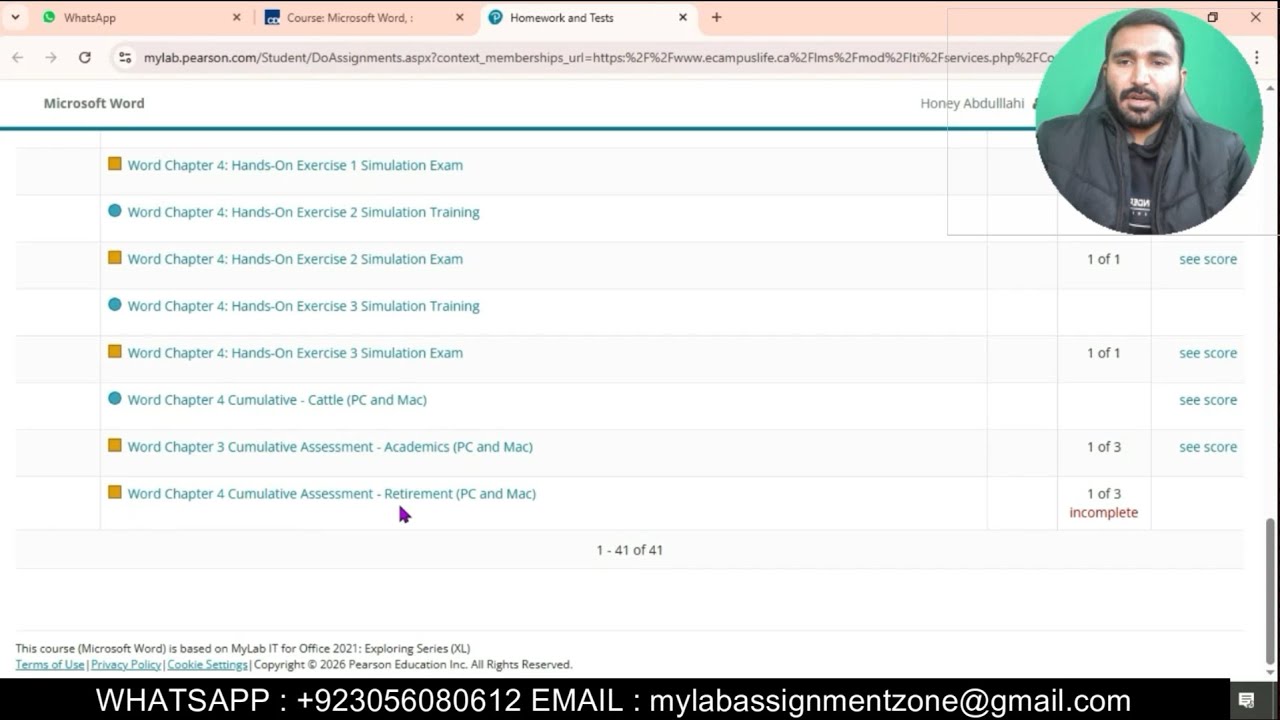Click '1 of 1' attempts for Exercise 2 Exam

[1104, 259]
